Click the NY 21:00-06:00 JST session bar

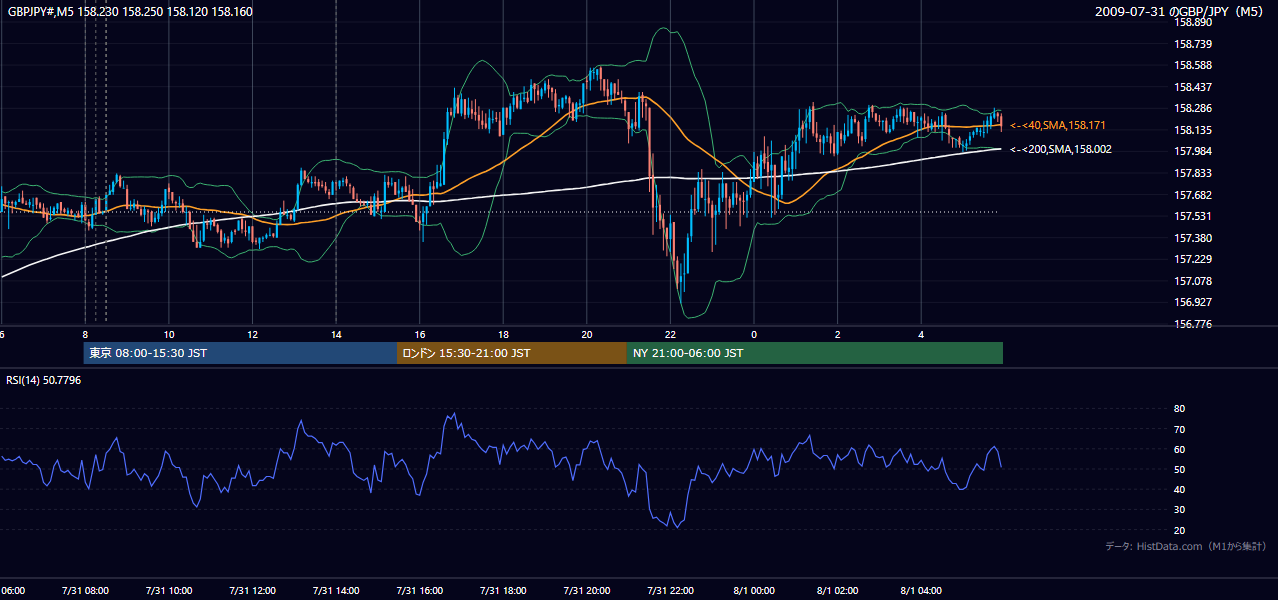point(815,353)
